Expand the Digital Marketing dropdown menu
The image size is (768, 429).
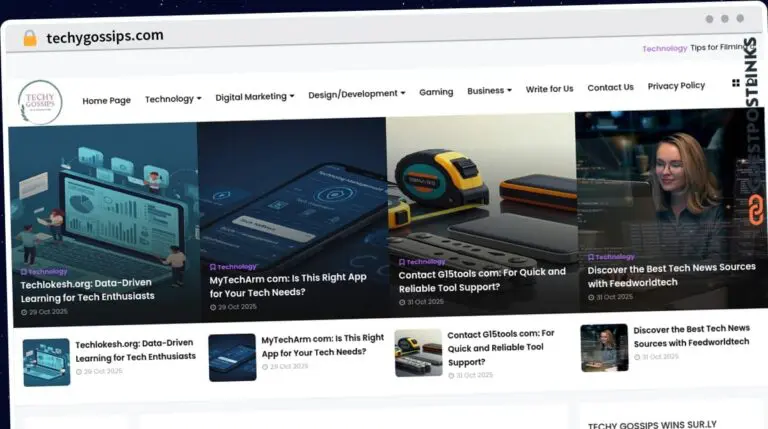255,97
